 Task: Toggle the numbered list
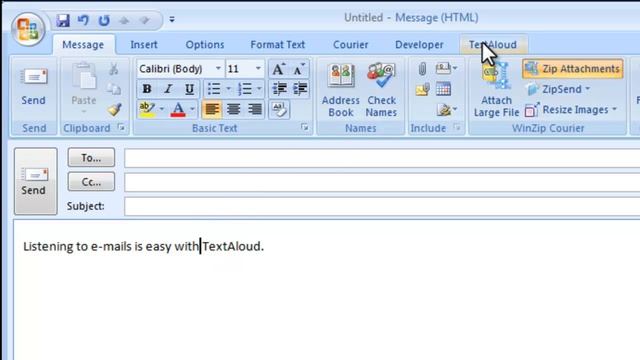point(244,89)
